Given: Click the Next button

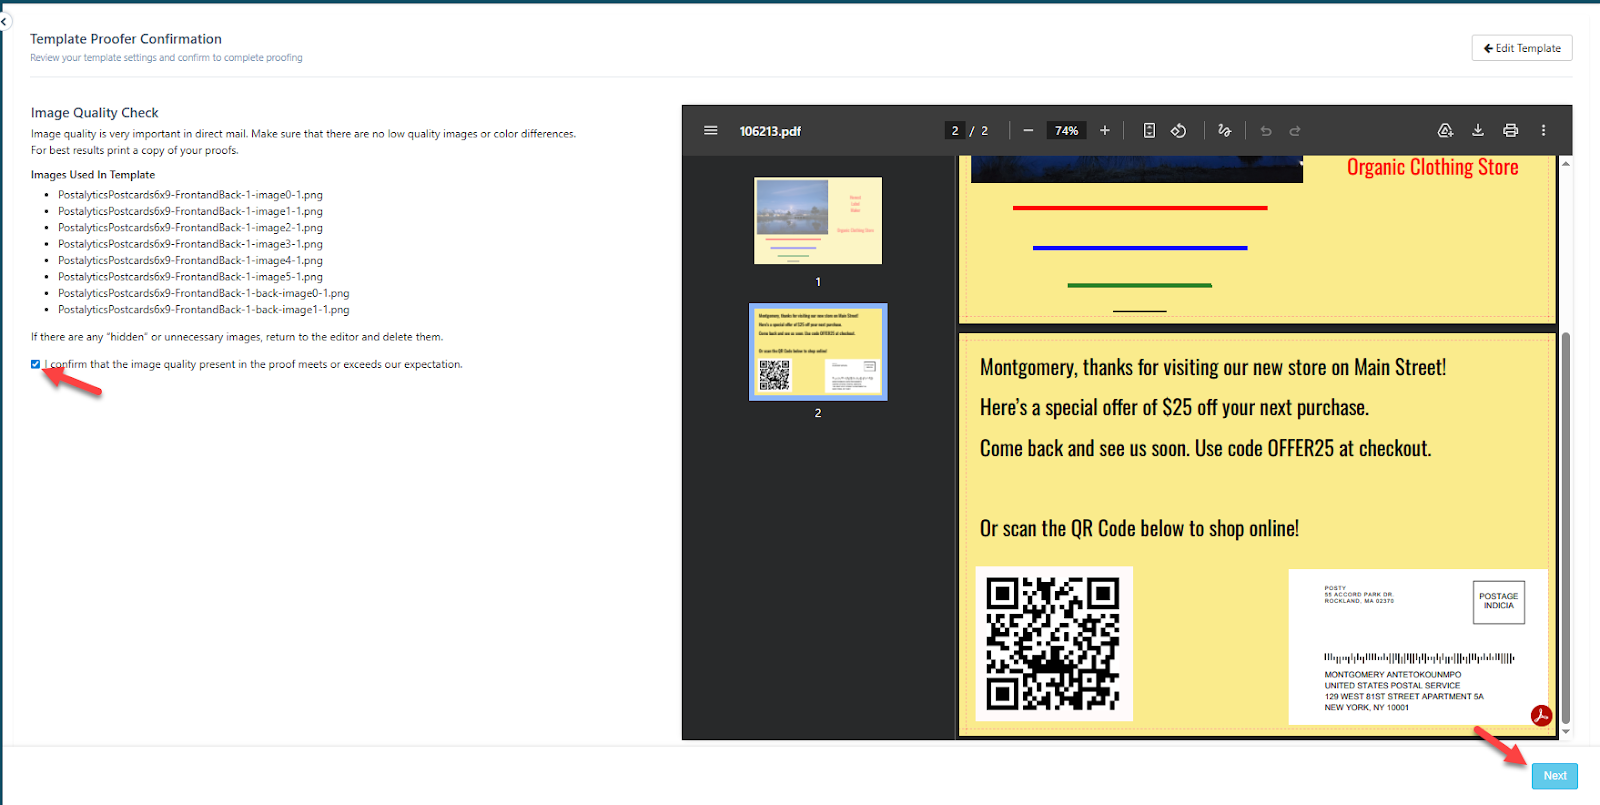Looking at the screenshot, I should pyautogui.click(x=1555, y=776).
